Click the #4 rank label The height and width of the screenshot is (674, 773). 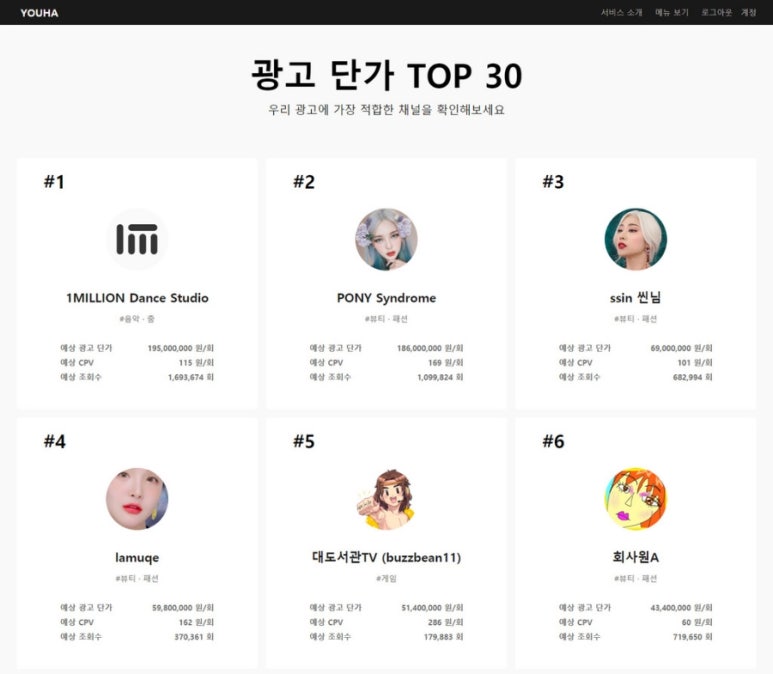(55, 441)
